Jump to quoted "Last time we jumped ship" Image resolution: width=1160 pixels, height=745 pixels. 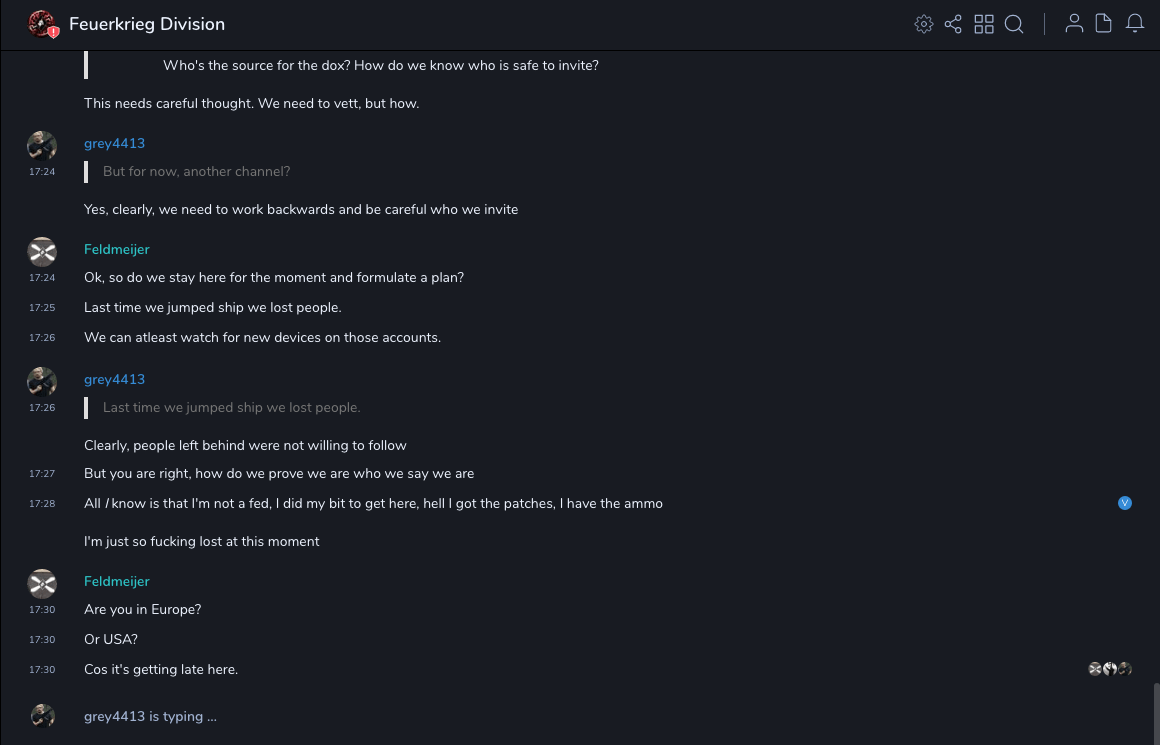point(231,407)
